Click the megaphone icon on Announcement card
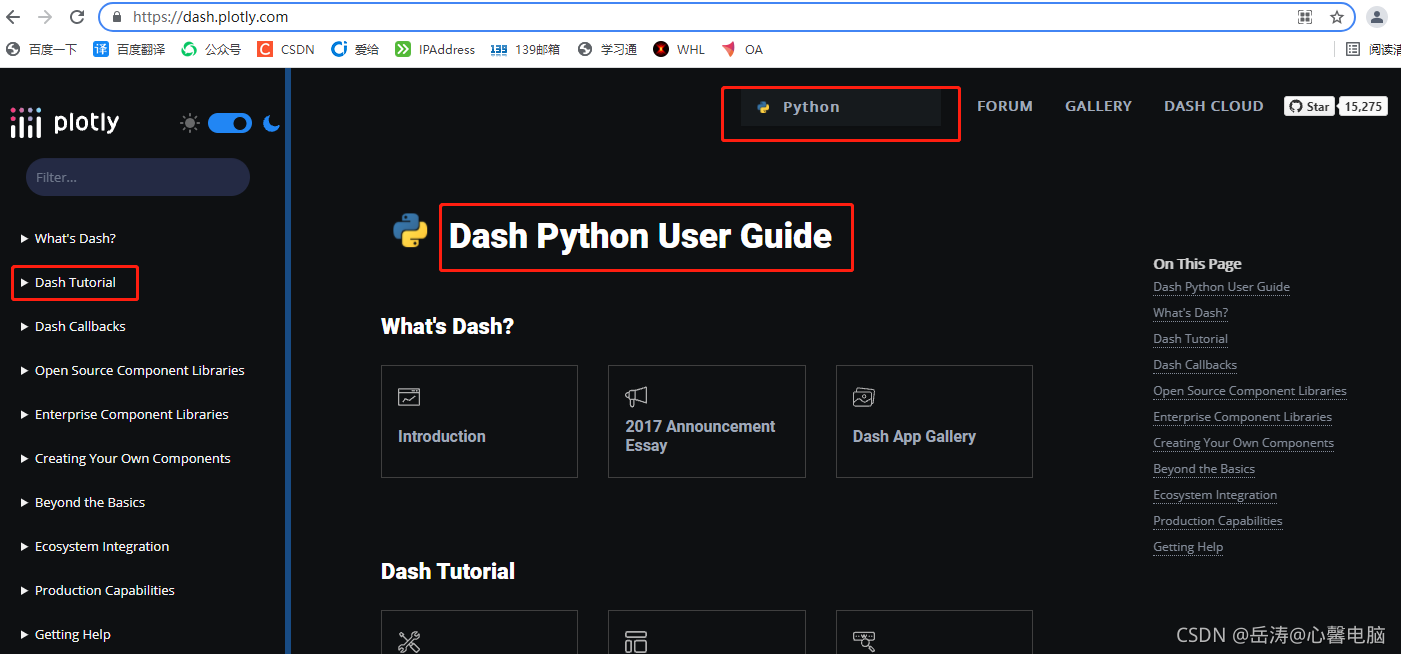The image size is (1401, 654). click(x=636, y=397)
